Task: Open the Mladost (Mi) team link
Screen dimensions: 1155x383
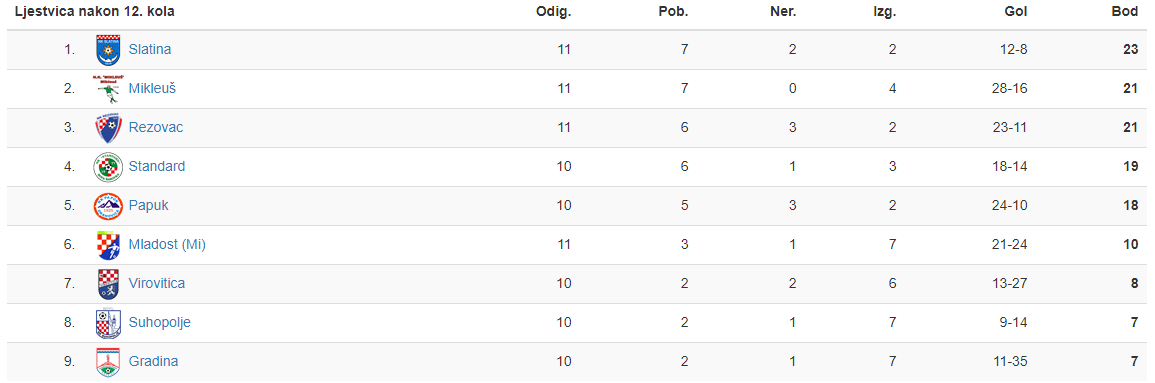Action: click(166, 245)
